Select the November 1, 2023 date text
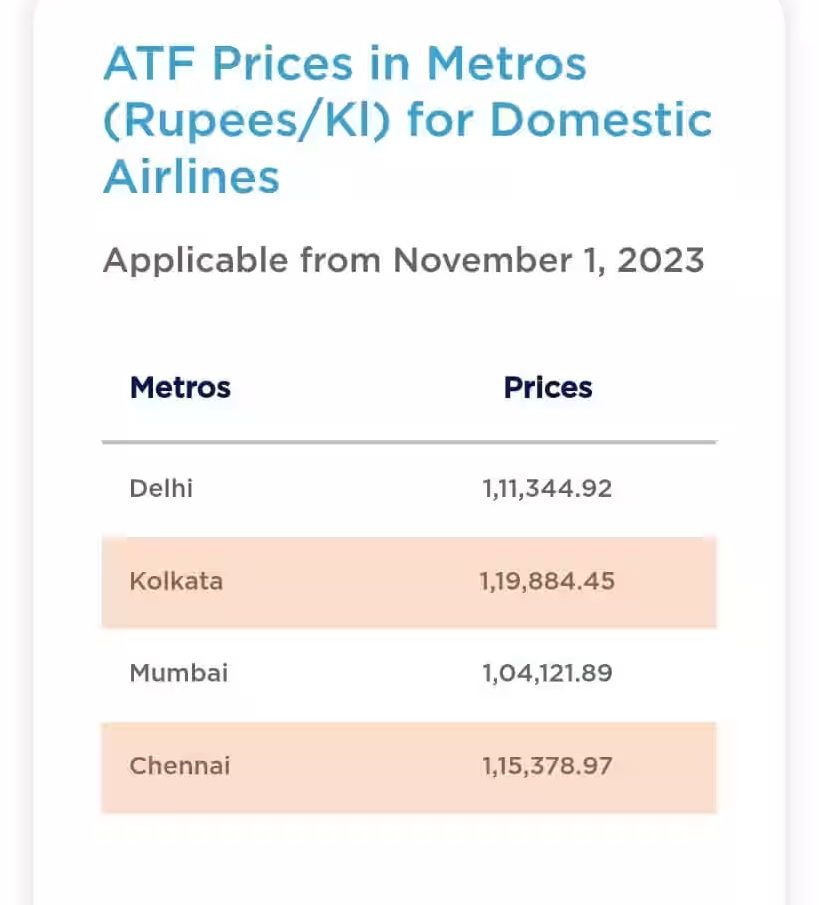 coord(548,261)
